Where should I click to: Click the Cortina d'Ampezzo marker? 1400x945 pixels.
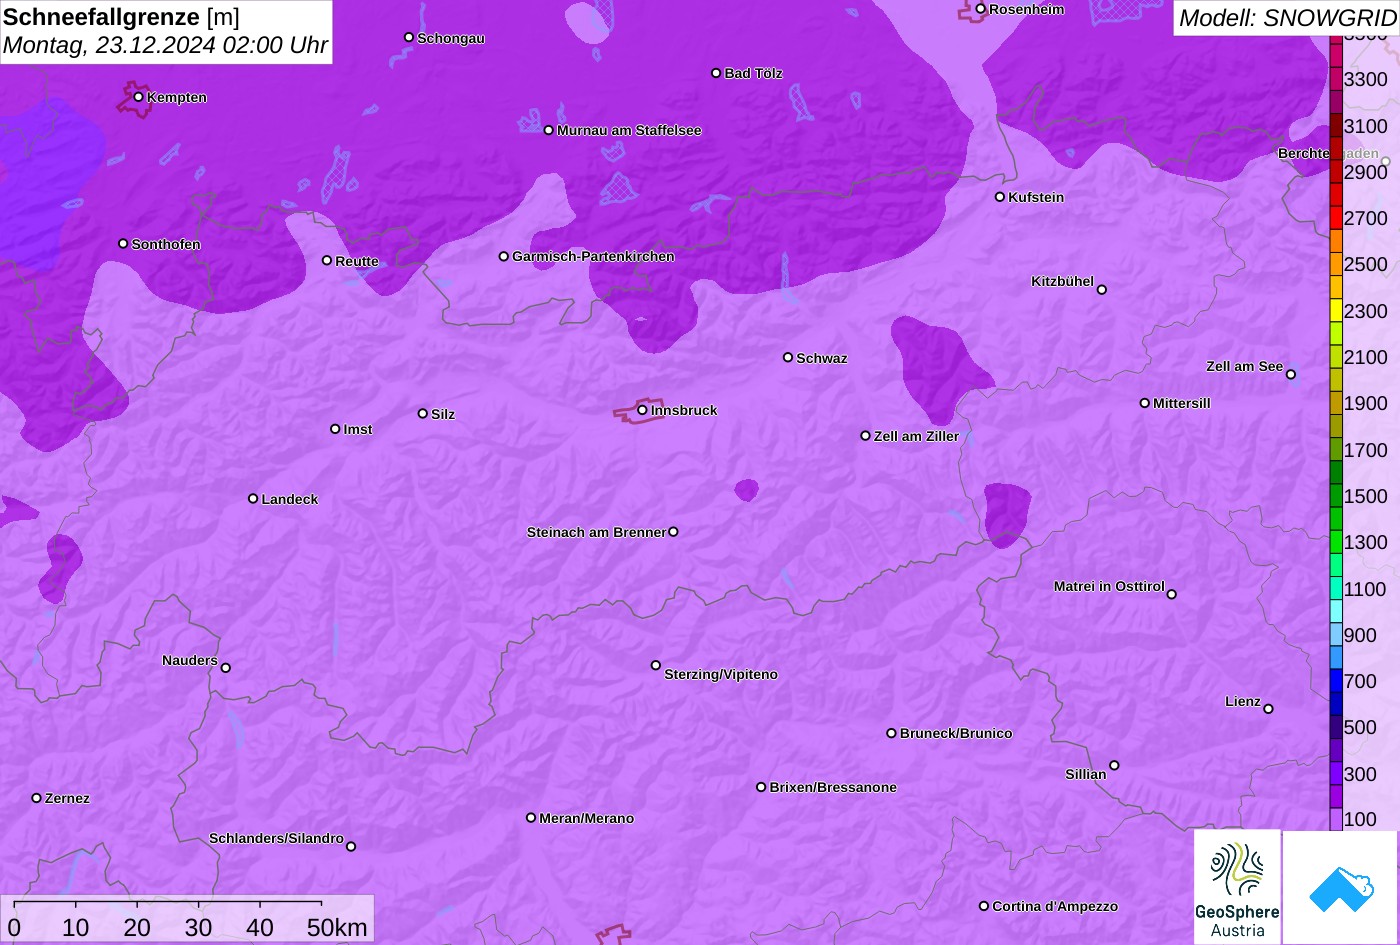pos(984,906)
